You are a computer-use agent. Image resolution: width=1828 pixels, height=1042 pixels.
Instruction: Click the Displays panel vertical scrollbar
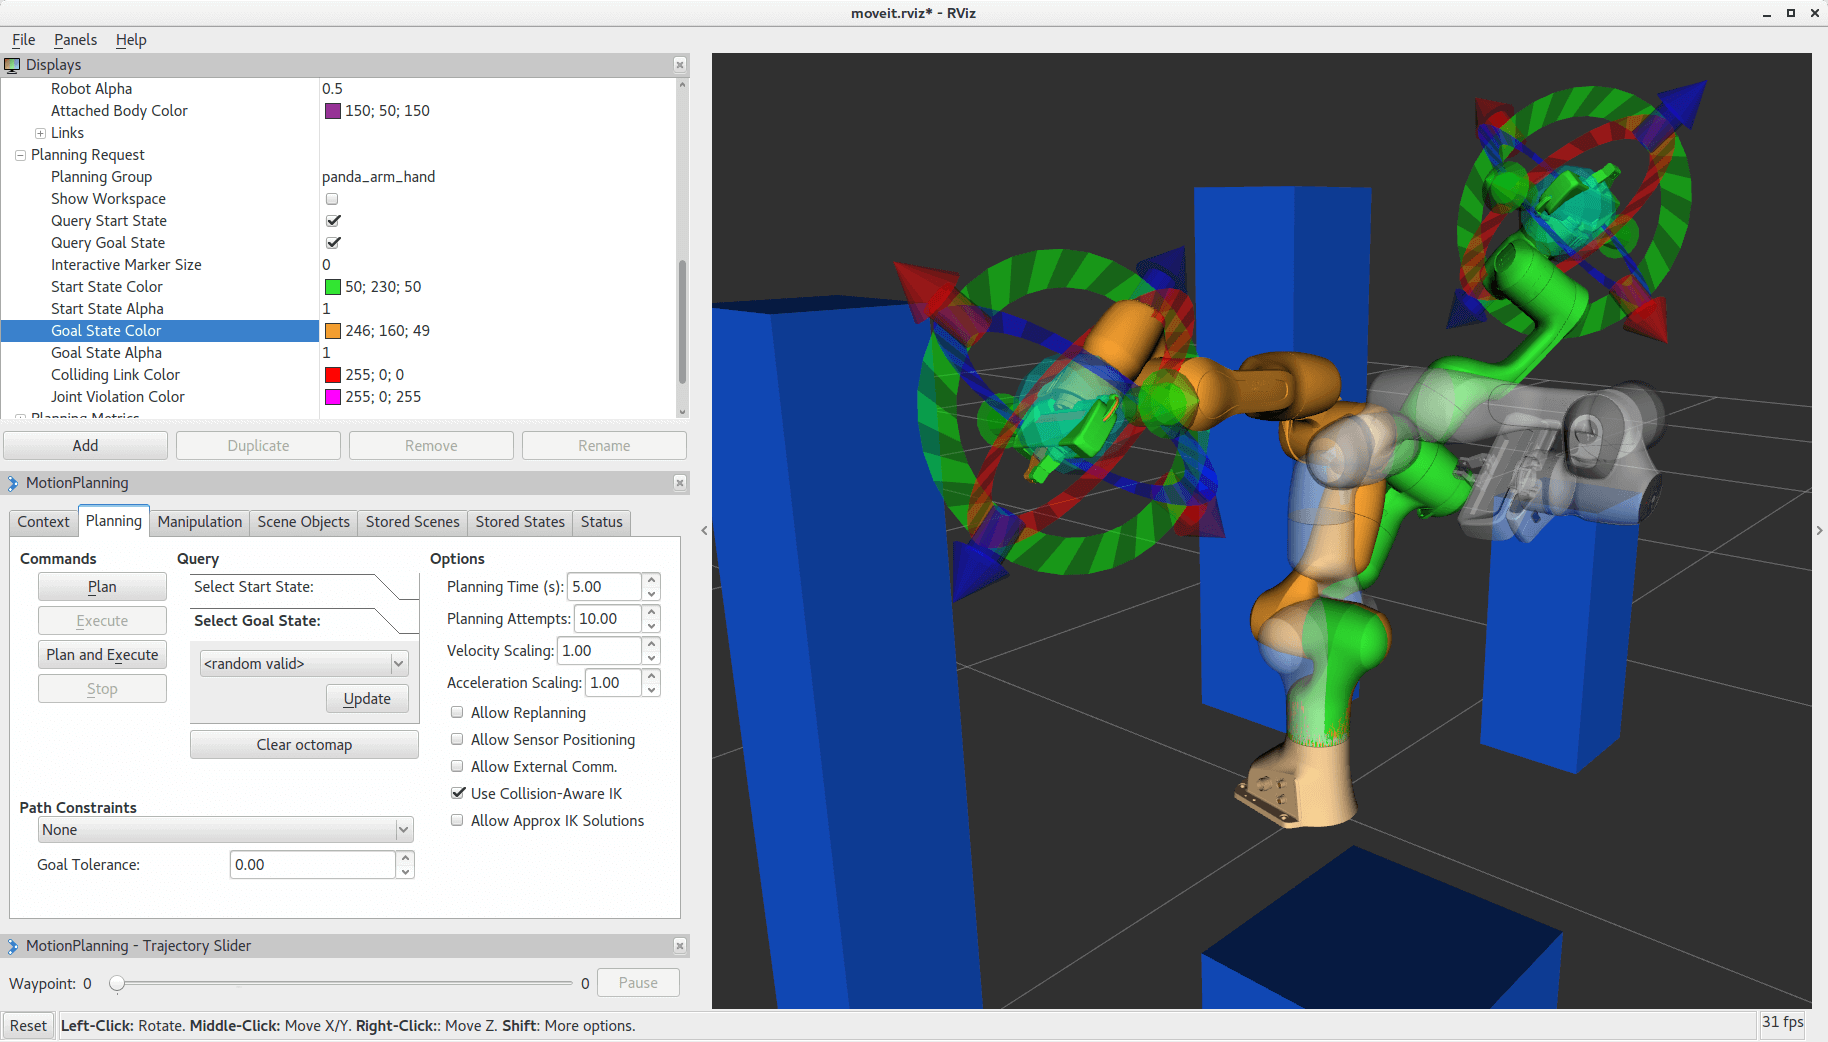682,322
